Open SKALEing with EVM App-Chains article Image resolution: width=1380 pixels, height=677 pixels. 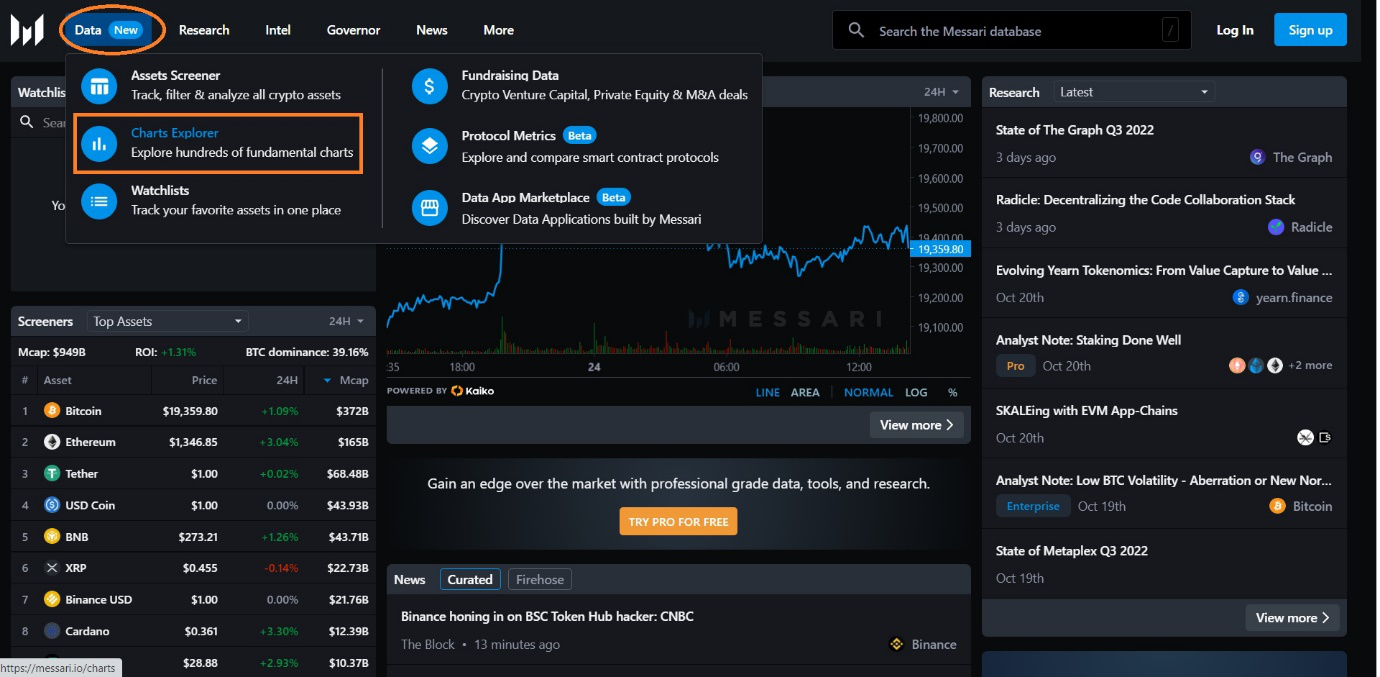click(1086, 410)
